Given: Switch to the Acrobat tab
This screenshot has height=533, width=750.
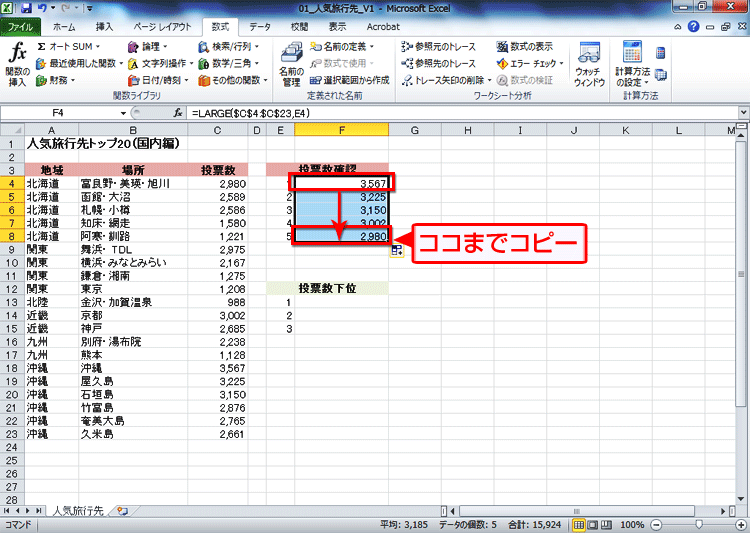Looking at the screenshot, I should 383,27.
